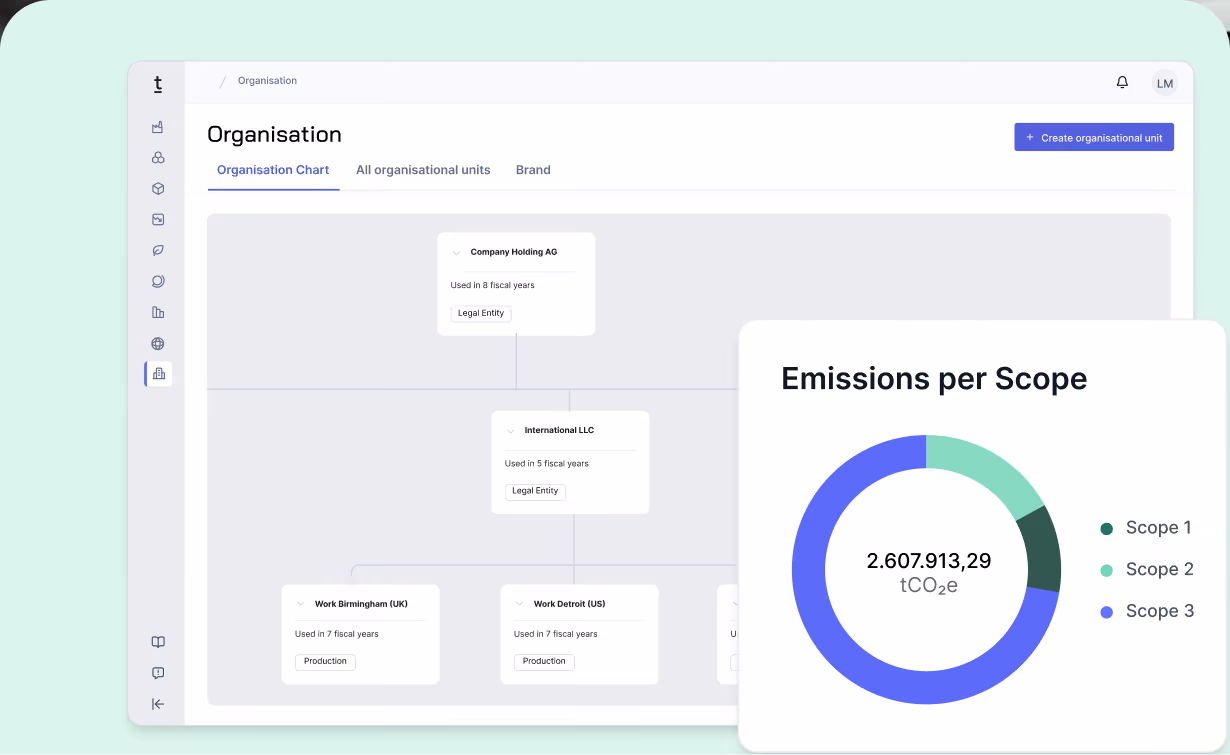Open the circular ring icon in the sidebar
This screenshot has width=1230, height=755.
158,282
